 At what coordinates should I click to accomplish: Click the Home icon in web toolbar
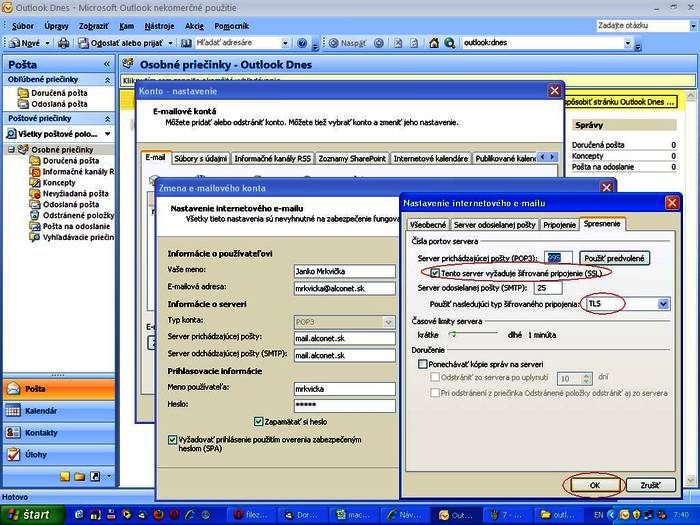point(434,43)
